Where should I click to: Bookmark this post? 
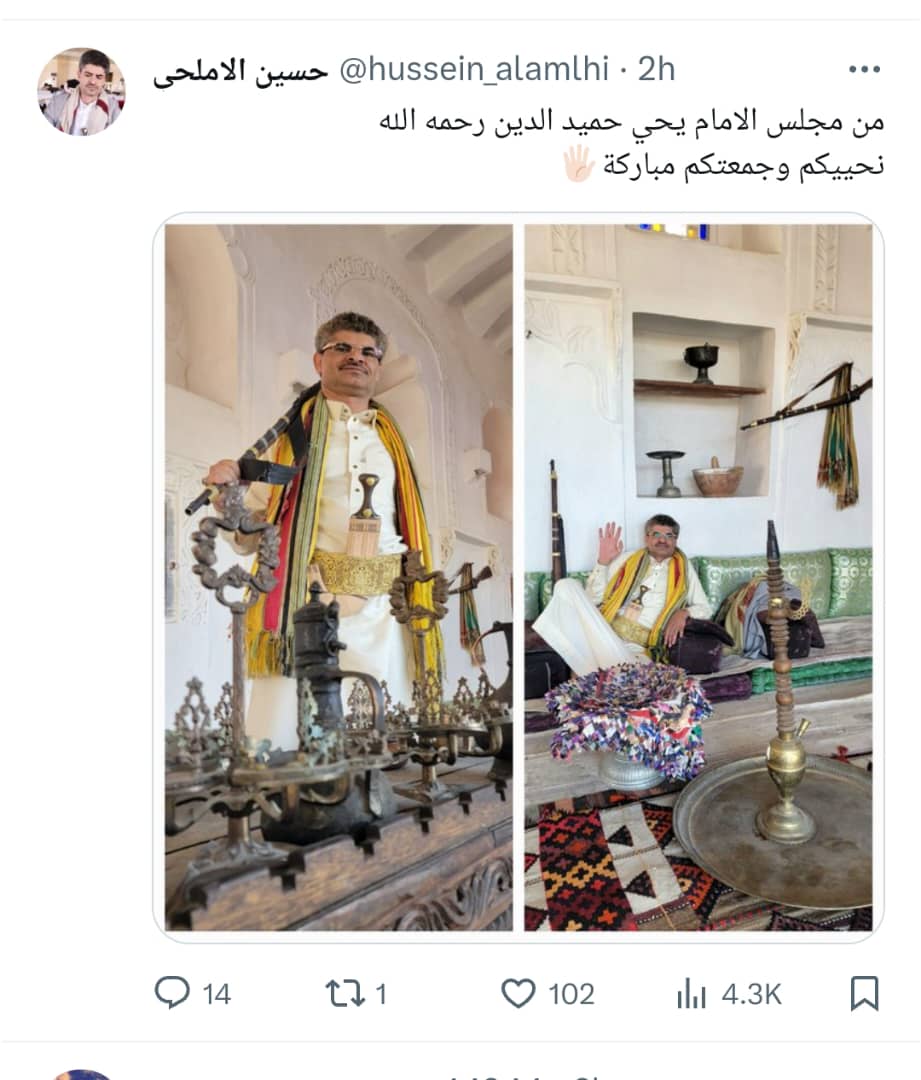coord(865,993)
